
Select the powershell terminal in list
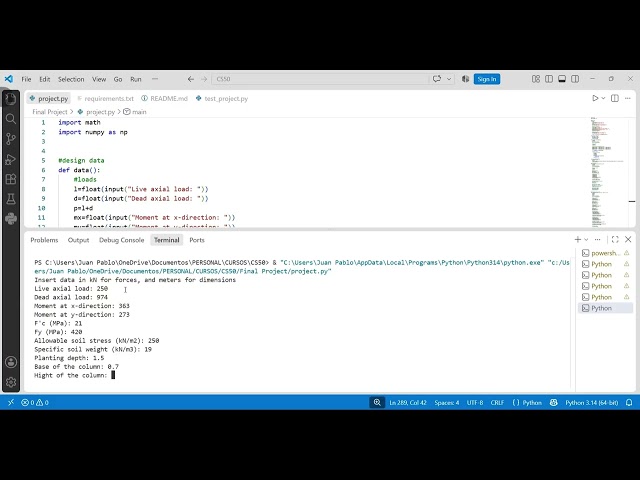(606, 253)
